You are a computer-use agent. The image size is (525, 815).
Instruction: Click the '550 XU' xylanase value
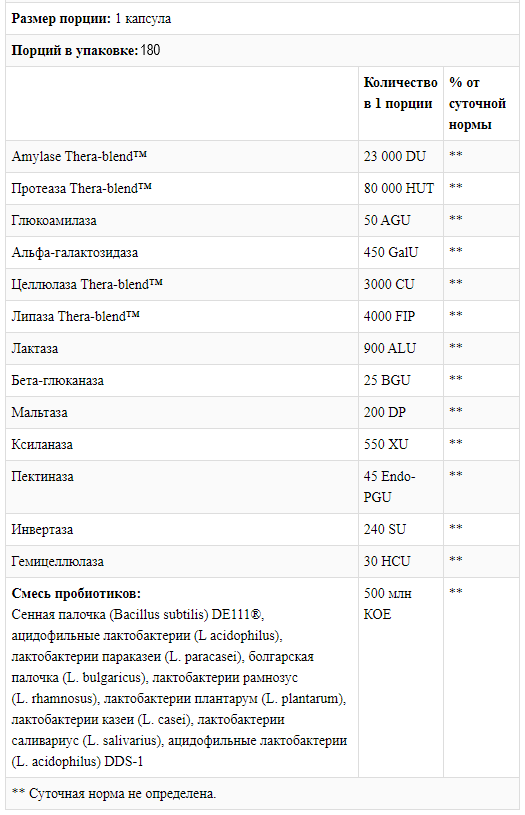[386, 444]
